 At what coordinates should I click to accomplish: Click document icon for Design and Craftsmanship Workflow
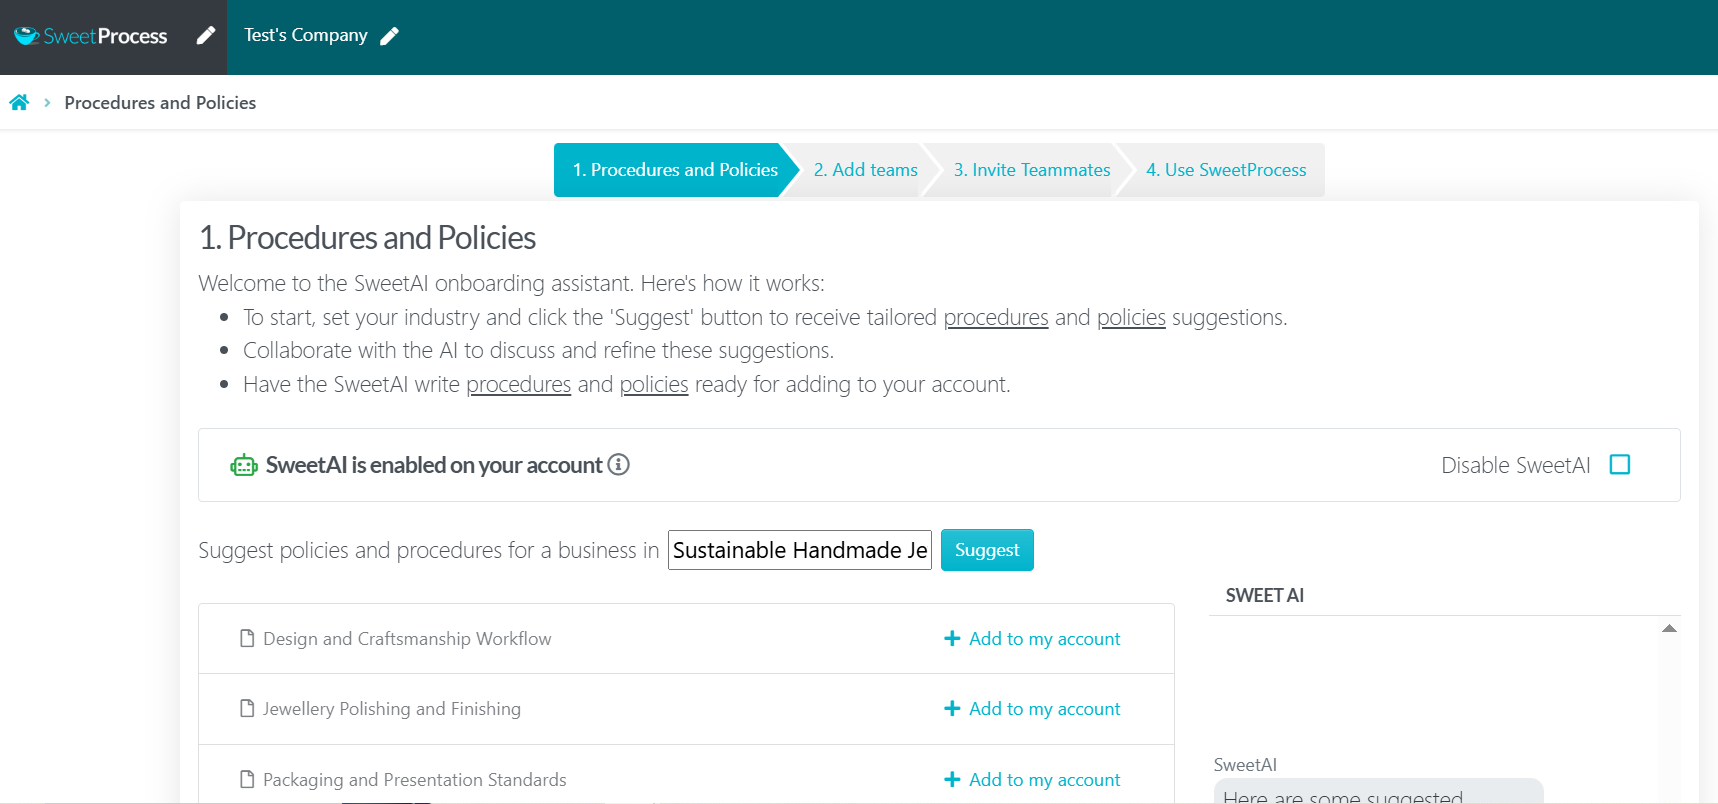tap(247, 638)
